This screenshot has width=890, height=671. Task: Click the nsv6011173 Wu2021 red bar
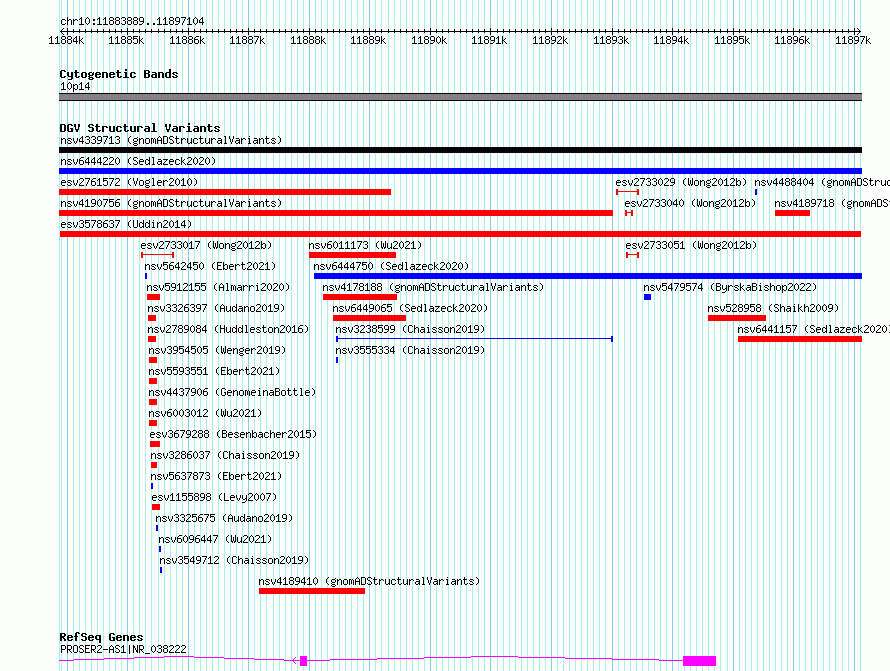click(x=352, y=255)
